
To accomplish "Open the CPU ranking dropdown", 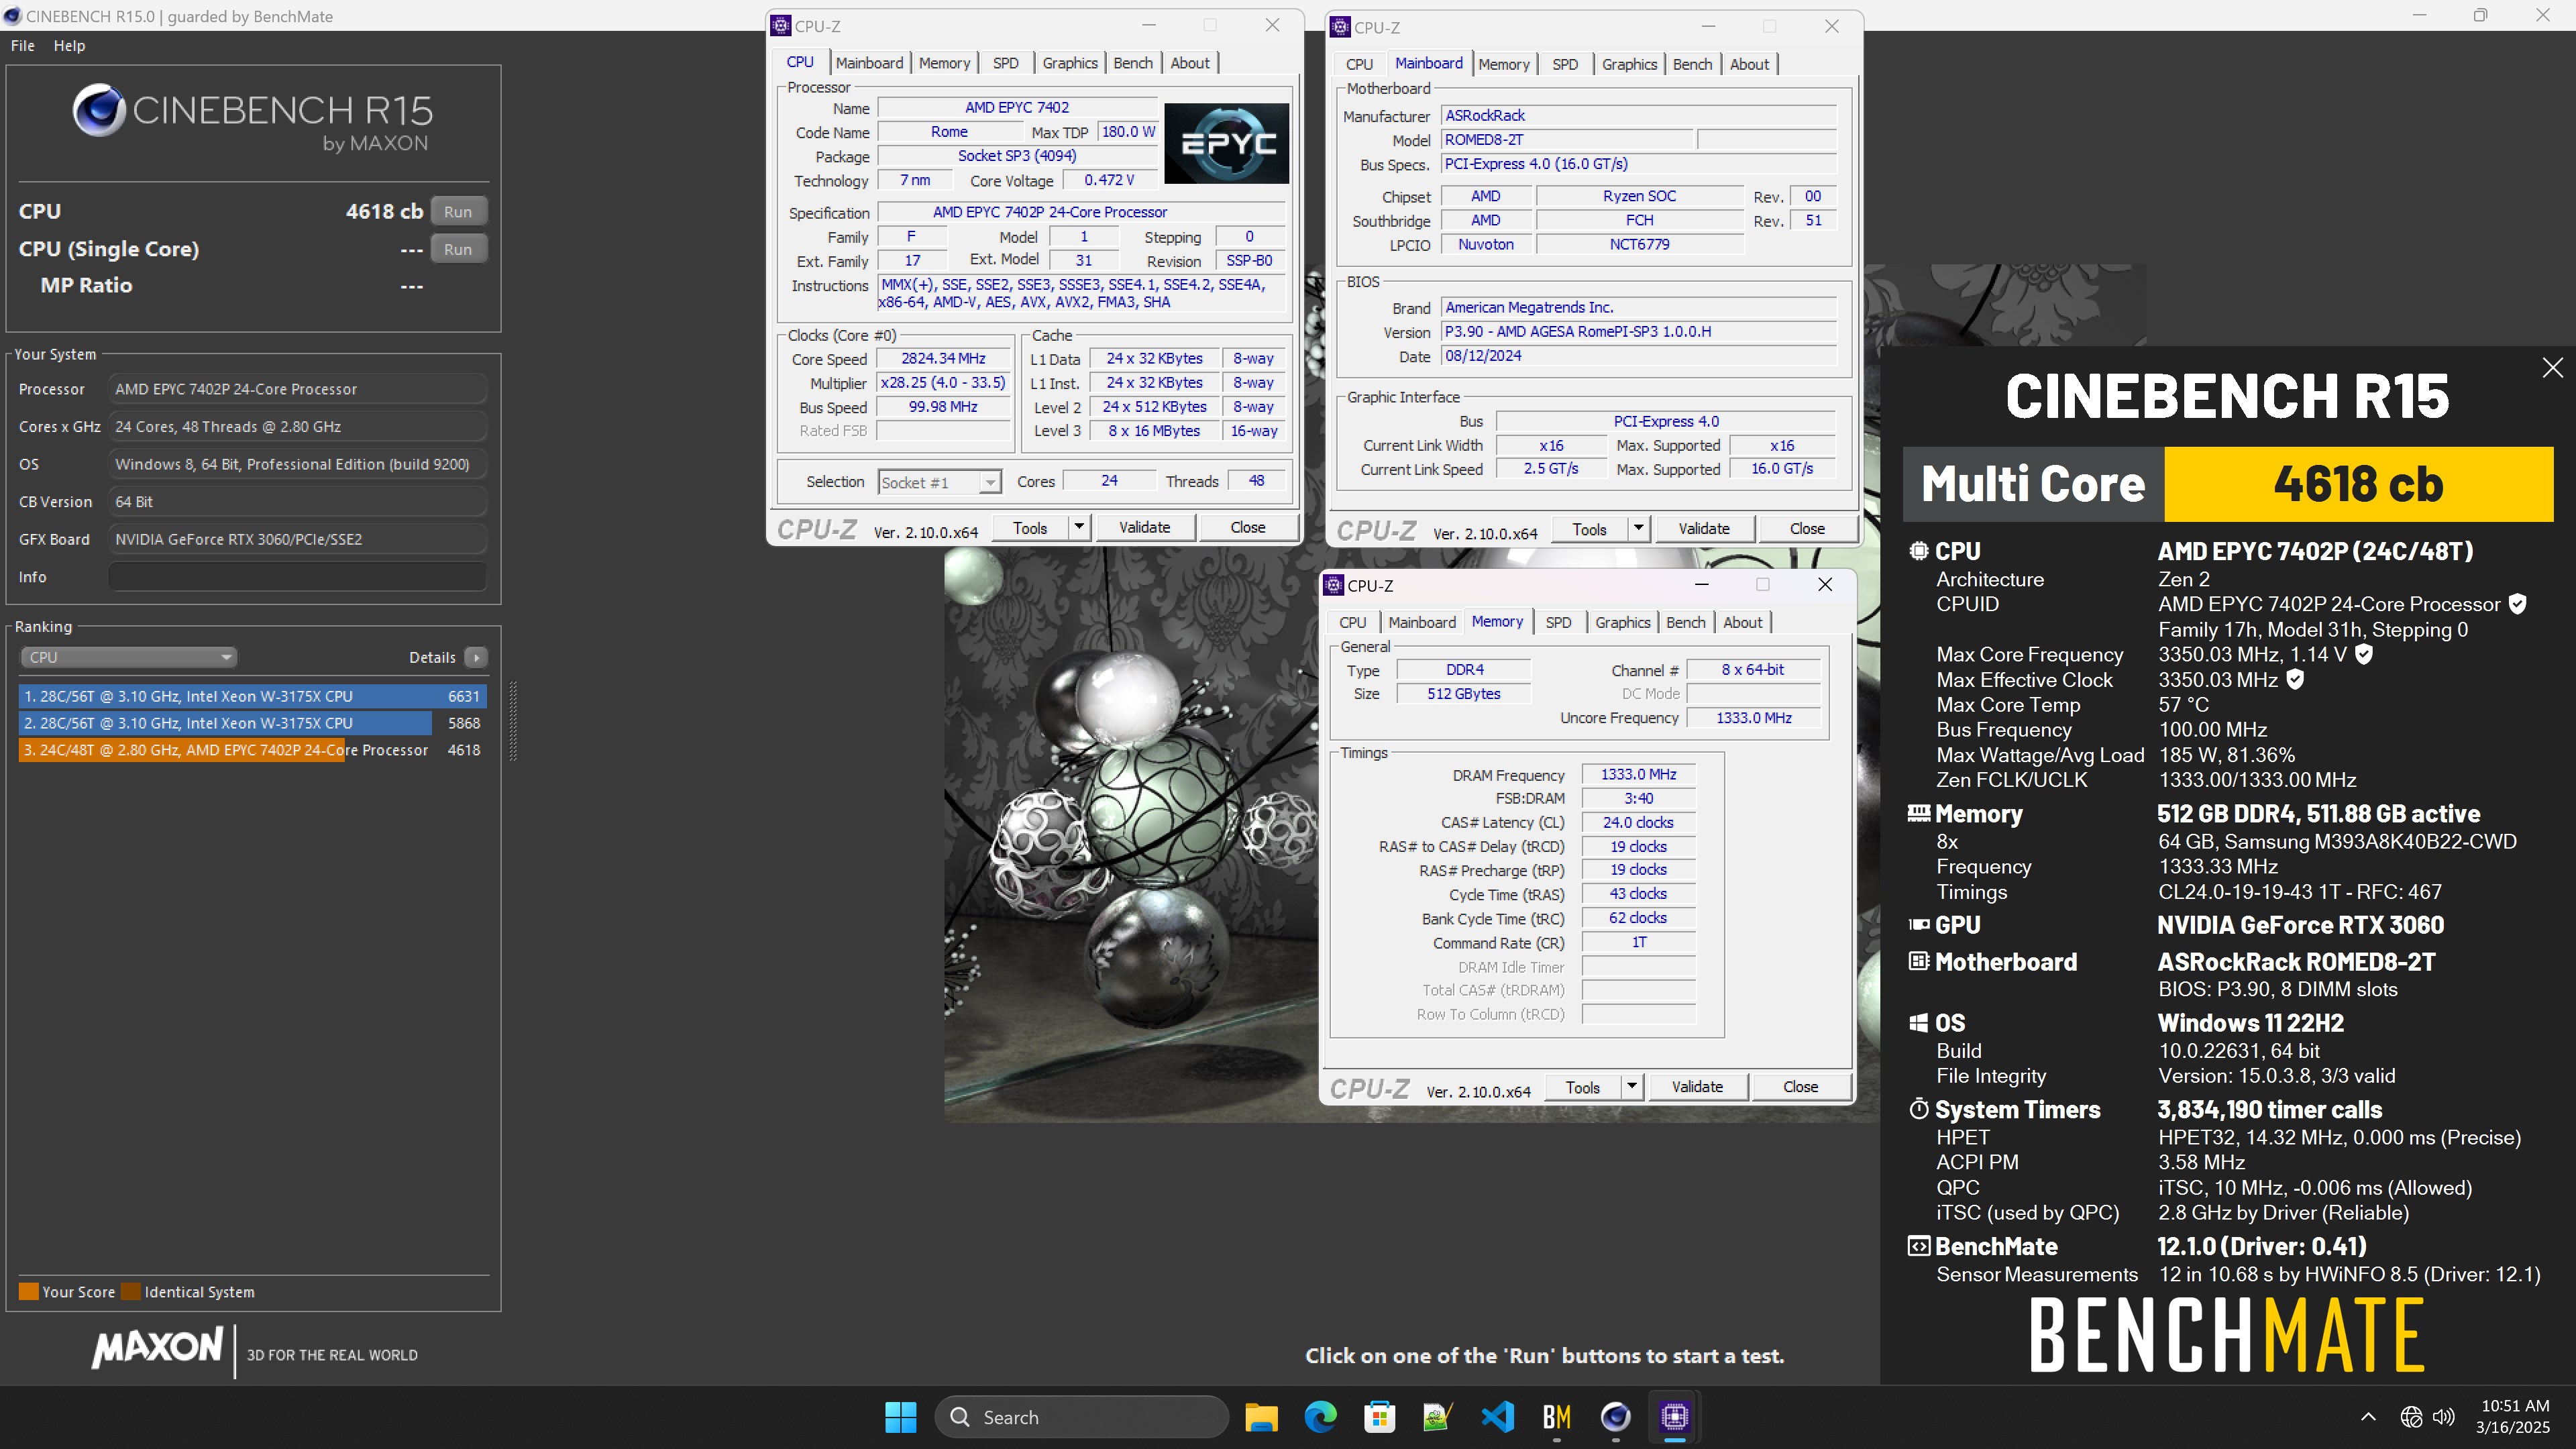I will (128, 657).
